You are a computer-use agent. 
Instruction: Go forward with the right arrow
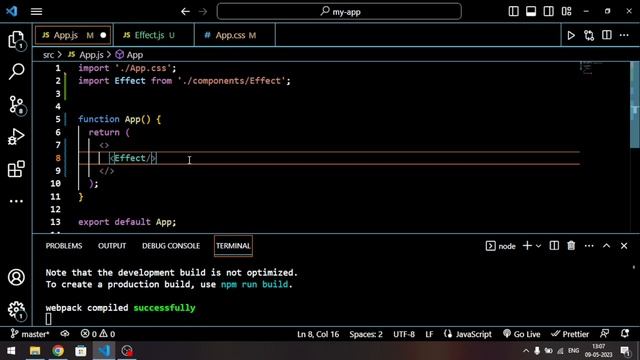pyautogui.click(x=203, y=11)
